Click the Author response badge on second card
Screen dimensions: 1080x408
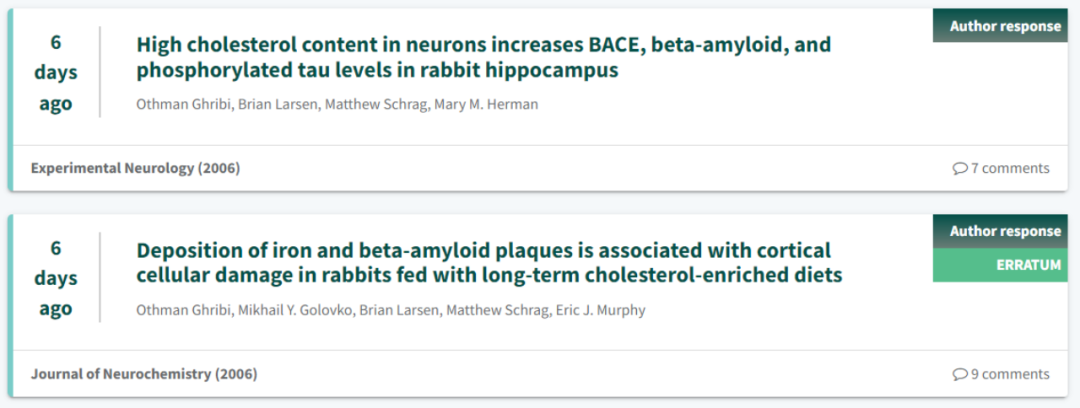click(x=1000, y=231)
